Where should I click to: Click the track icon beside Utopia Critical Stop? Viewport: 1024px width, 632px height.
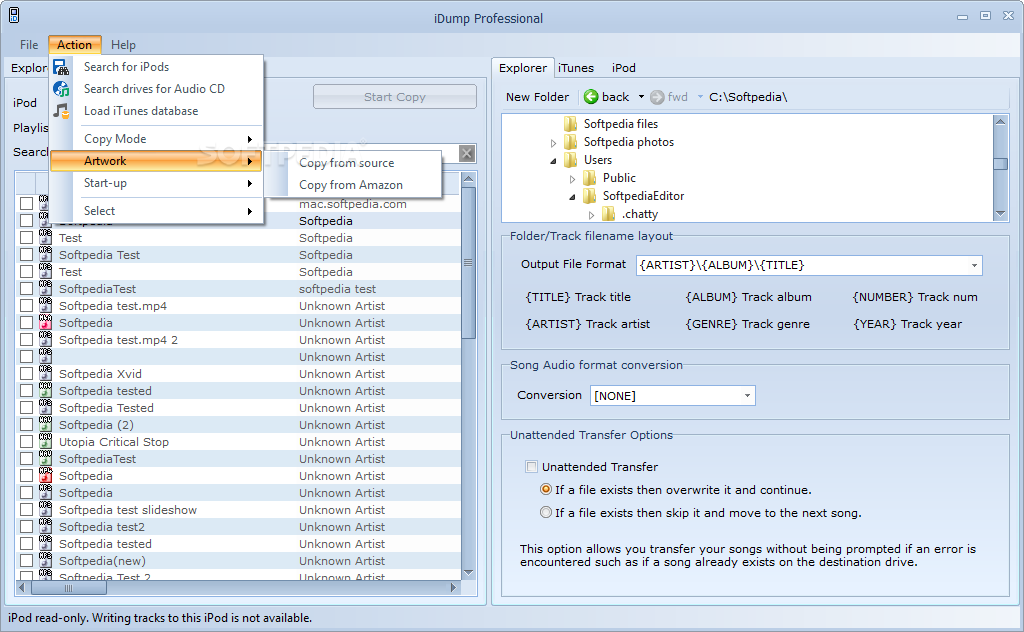pyautogui.click(x=45, y=441)
